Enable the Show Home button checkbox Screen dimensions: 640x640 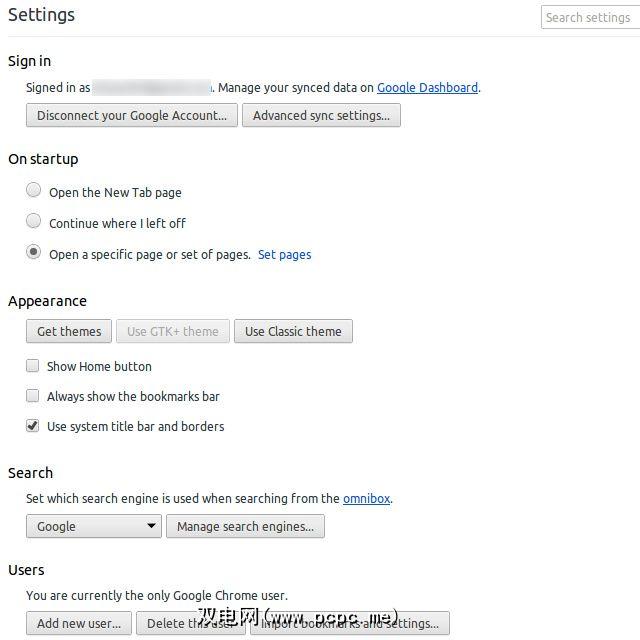point(33,366)
